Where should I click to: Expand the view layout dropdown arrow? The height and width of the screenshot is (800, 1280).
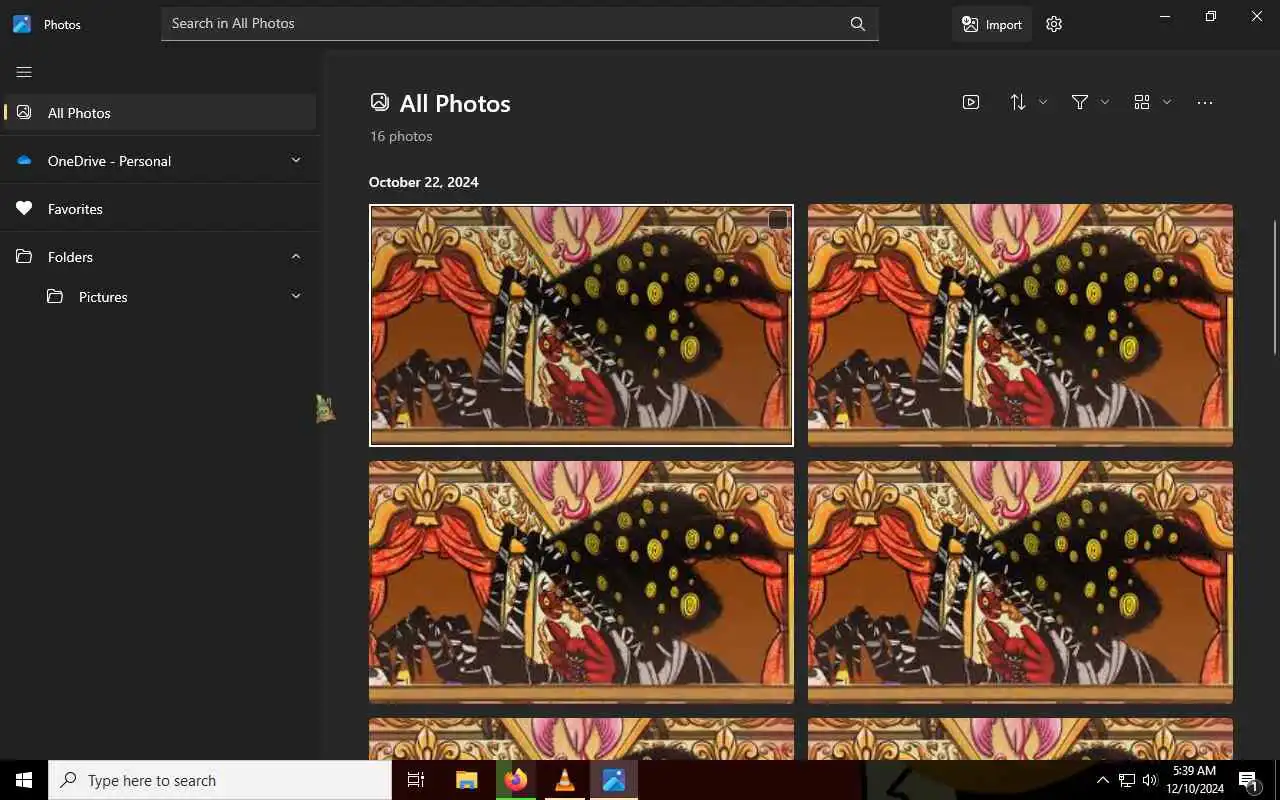click(x=1167, y=102)
